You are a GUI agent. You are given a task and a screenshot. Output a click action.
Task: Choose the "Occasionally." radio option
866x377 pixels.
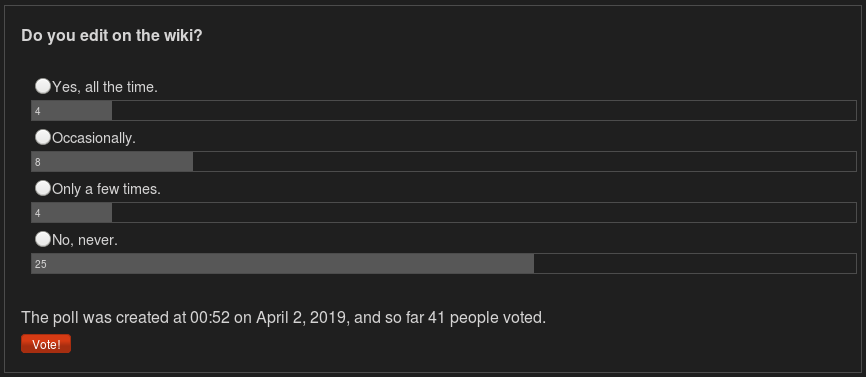tap(43, 137)
